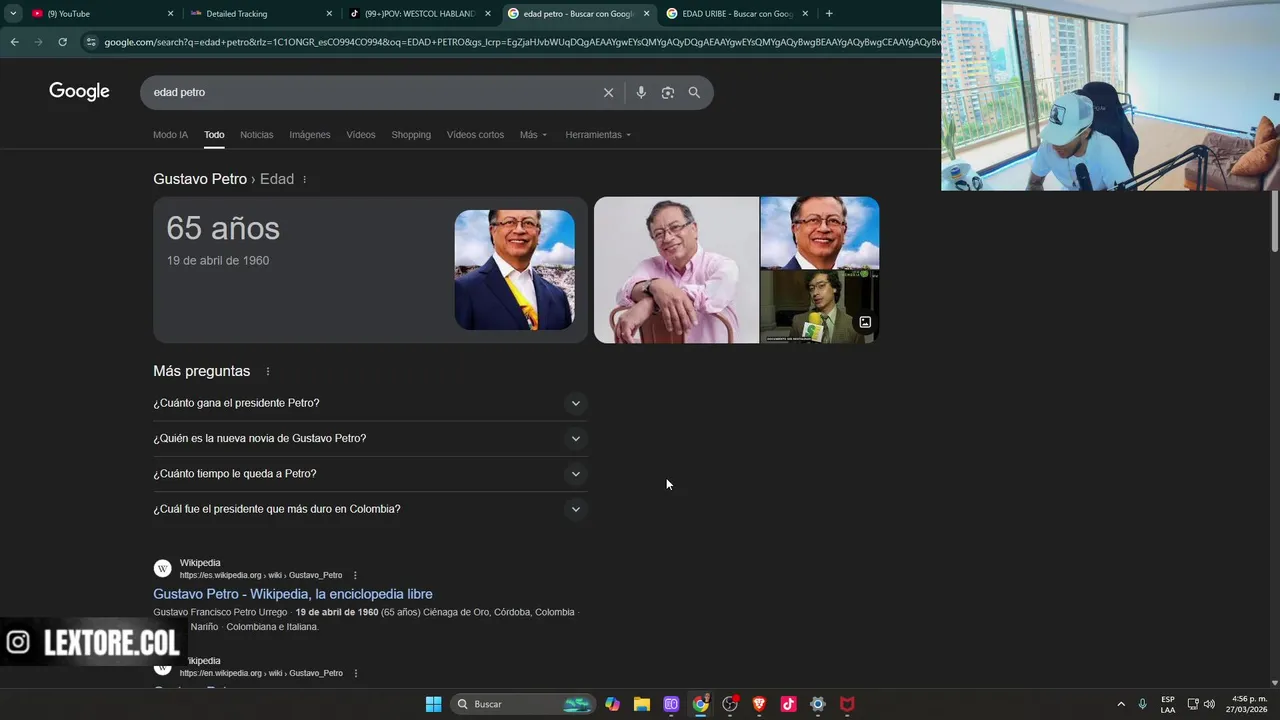Click the magnifier search submit icon

click(694, 92)
